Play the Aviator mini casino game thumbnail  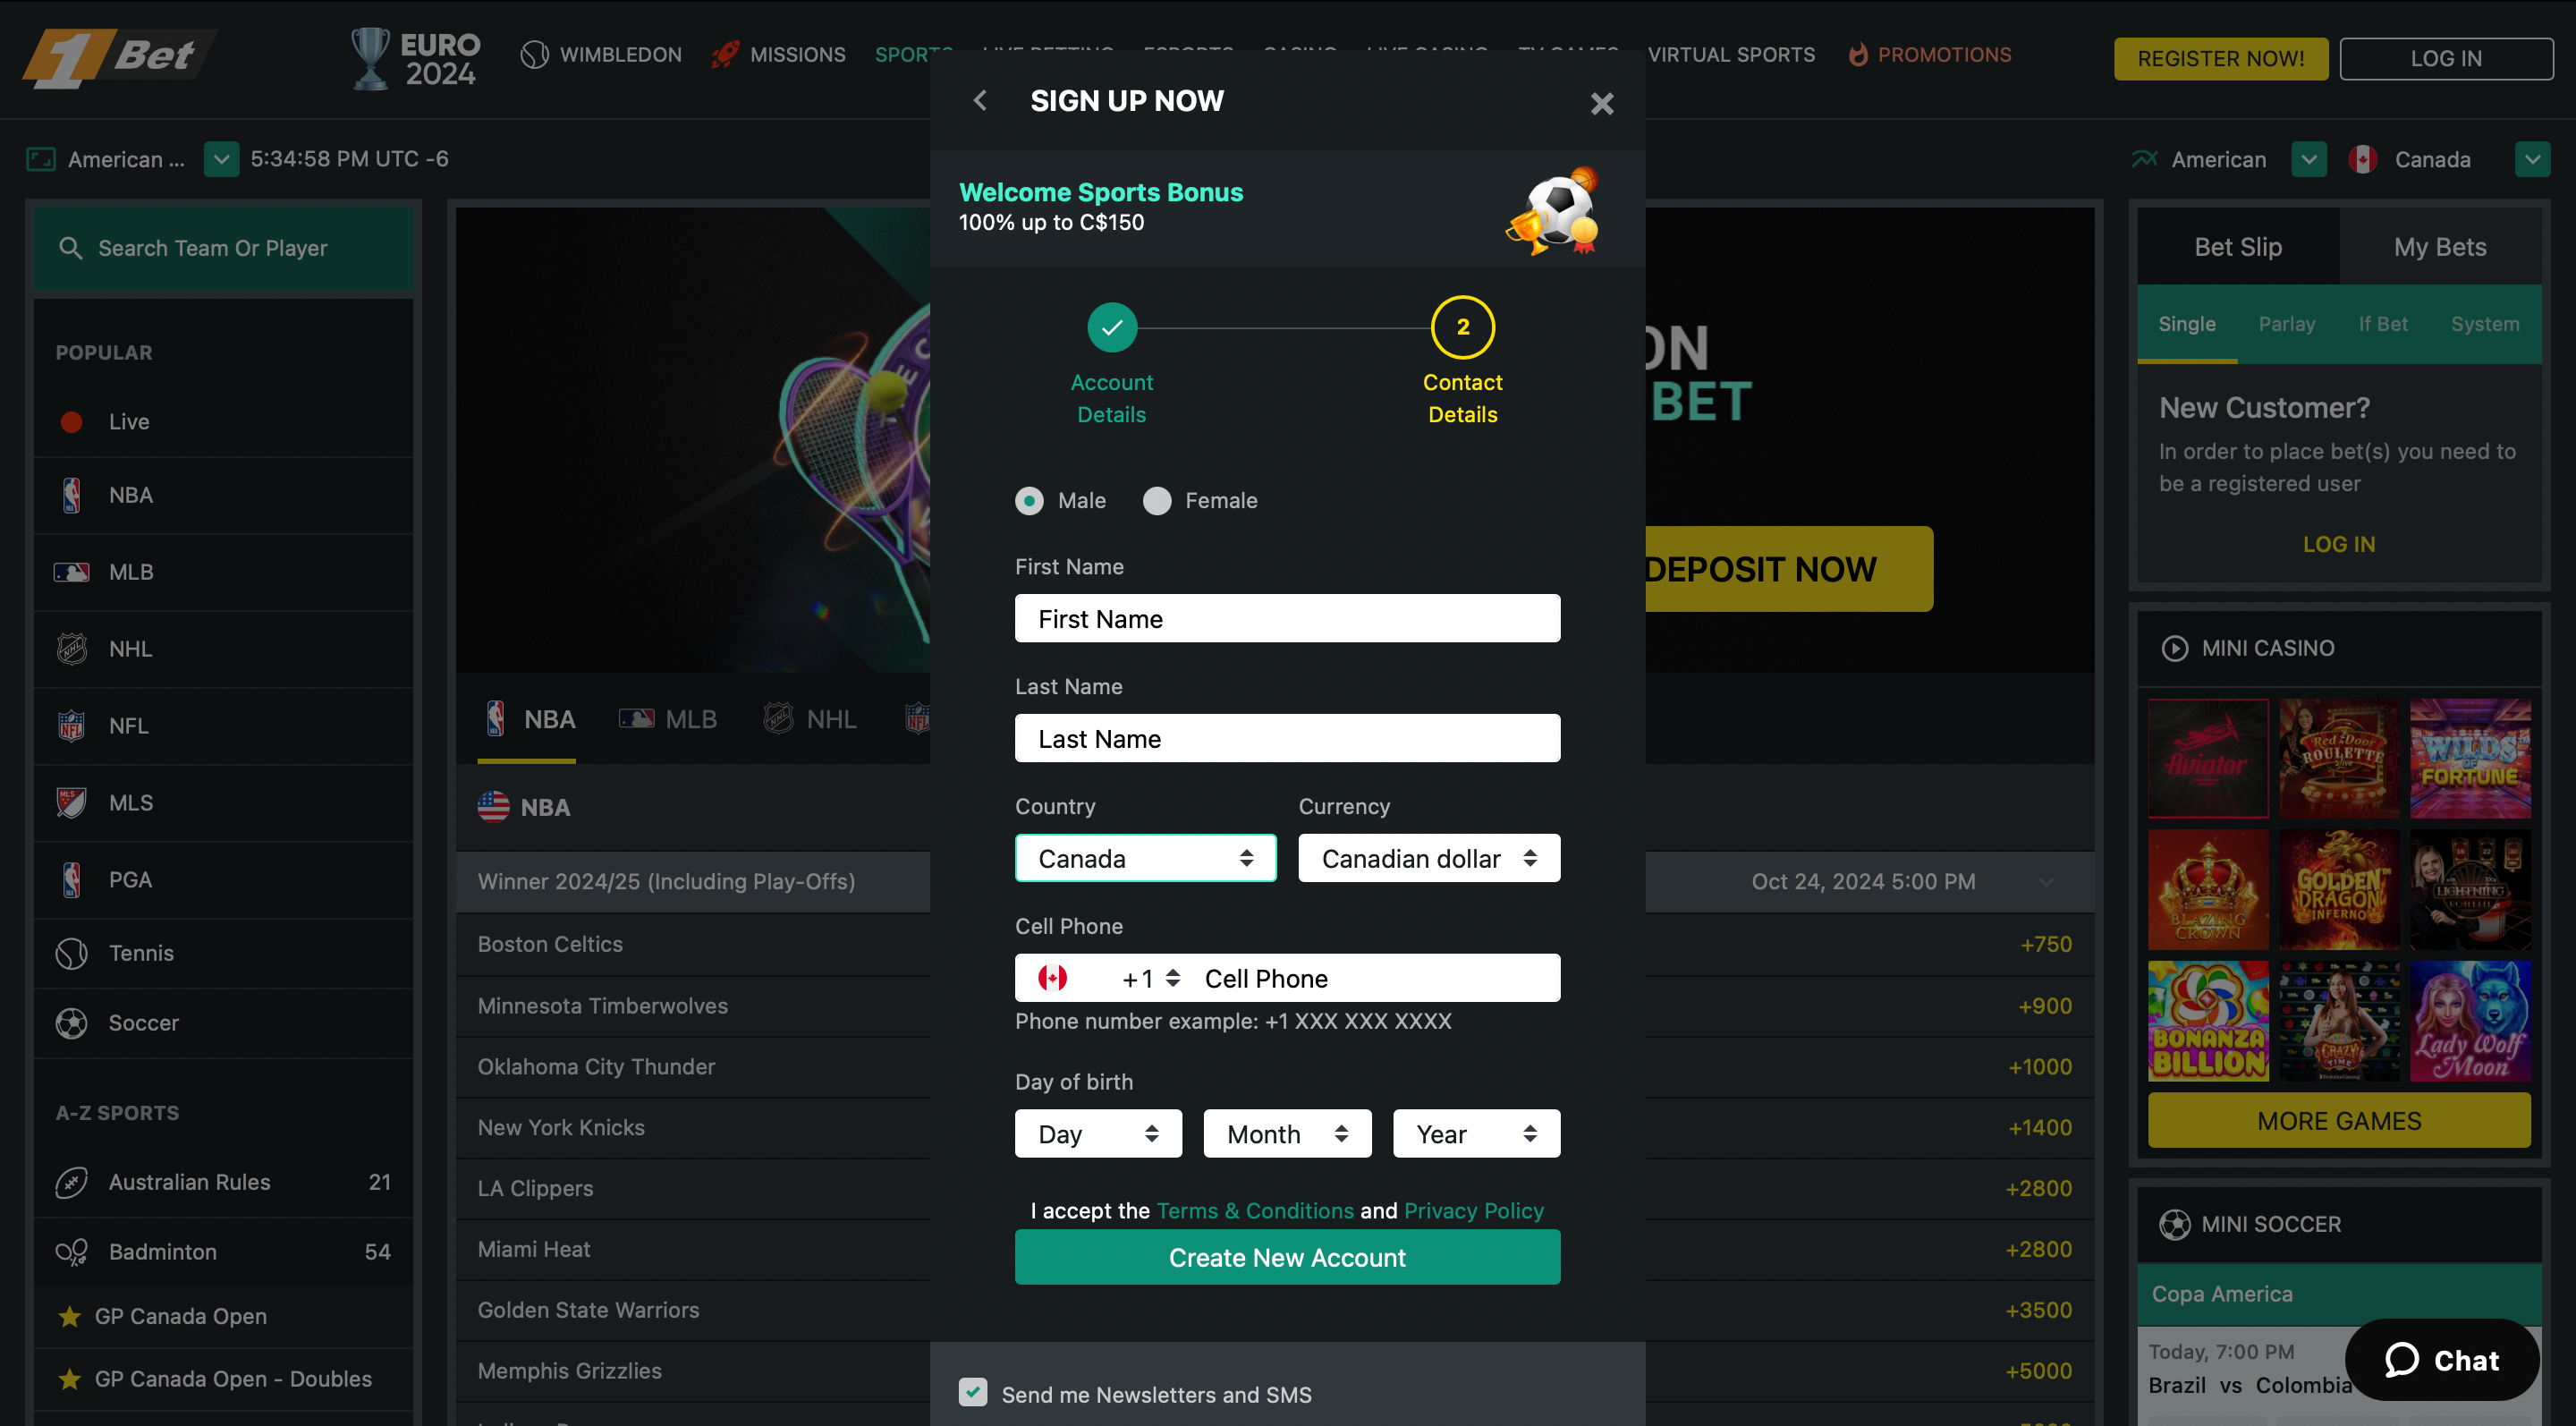coord(2208,758)
